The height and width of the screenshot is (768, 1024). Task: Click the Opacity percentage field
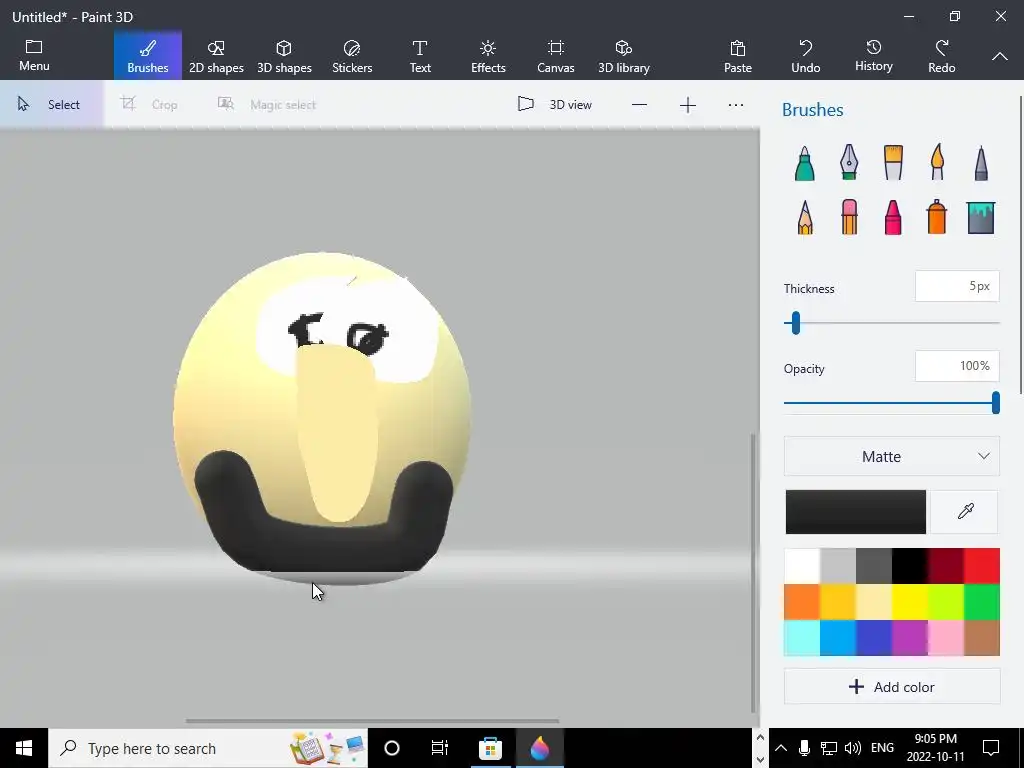[x=957, y=366]
